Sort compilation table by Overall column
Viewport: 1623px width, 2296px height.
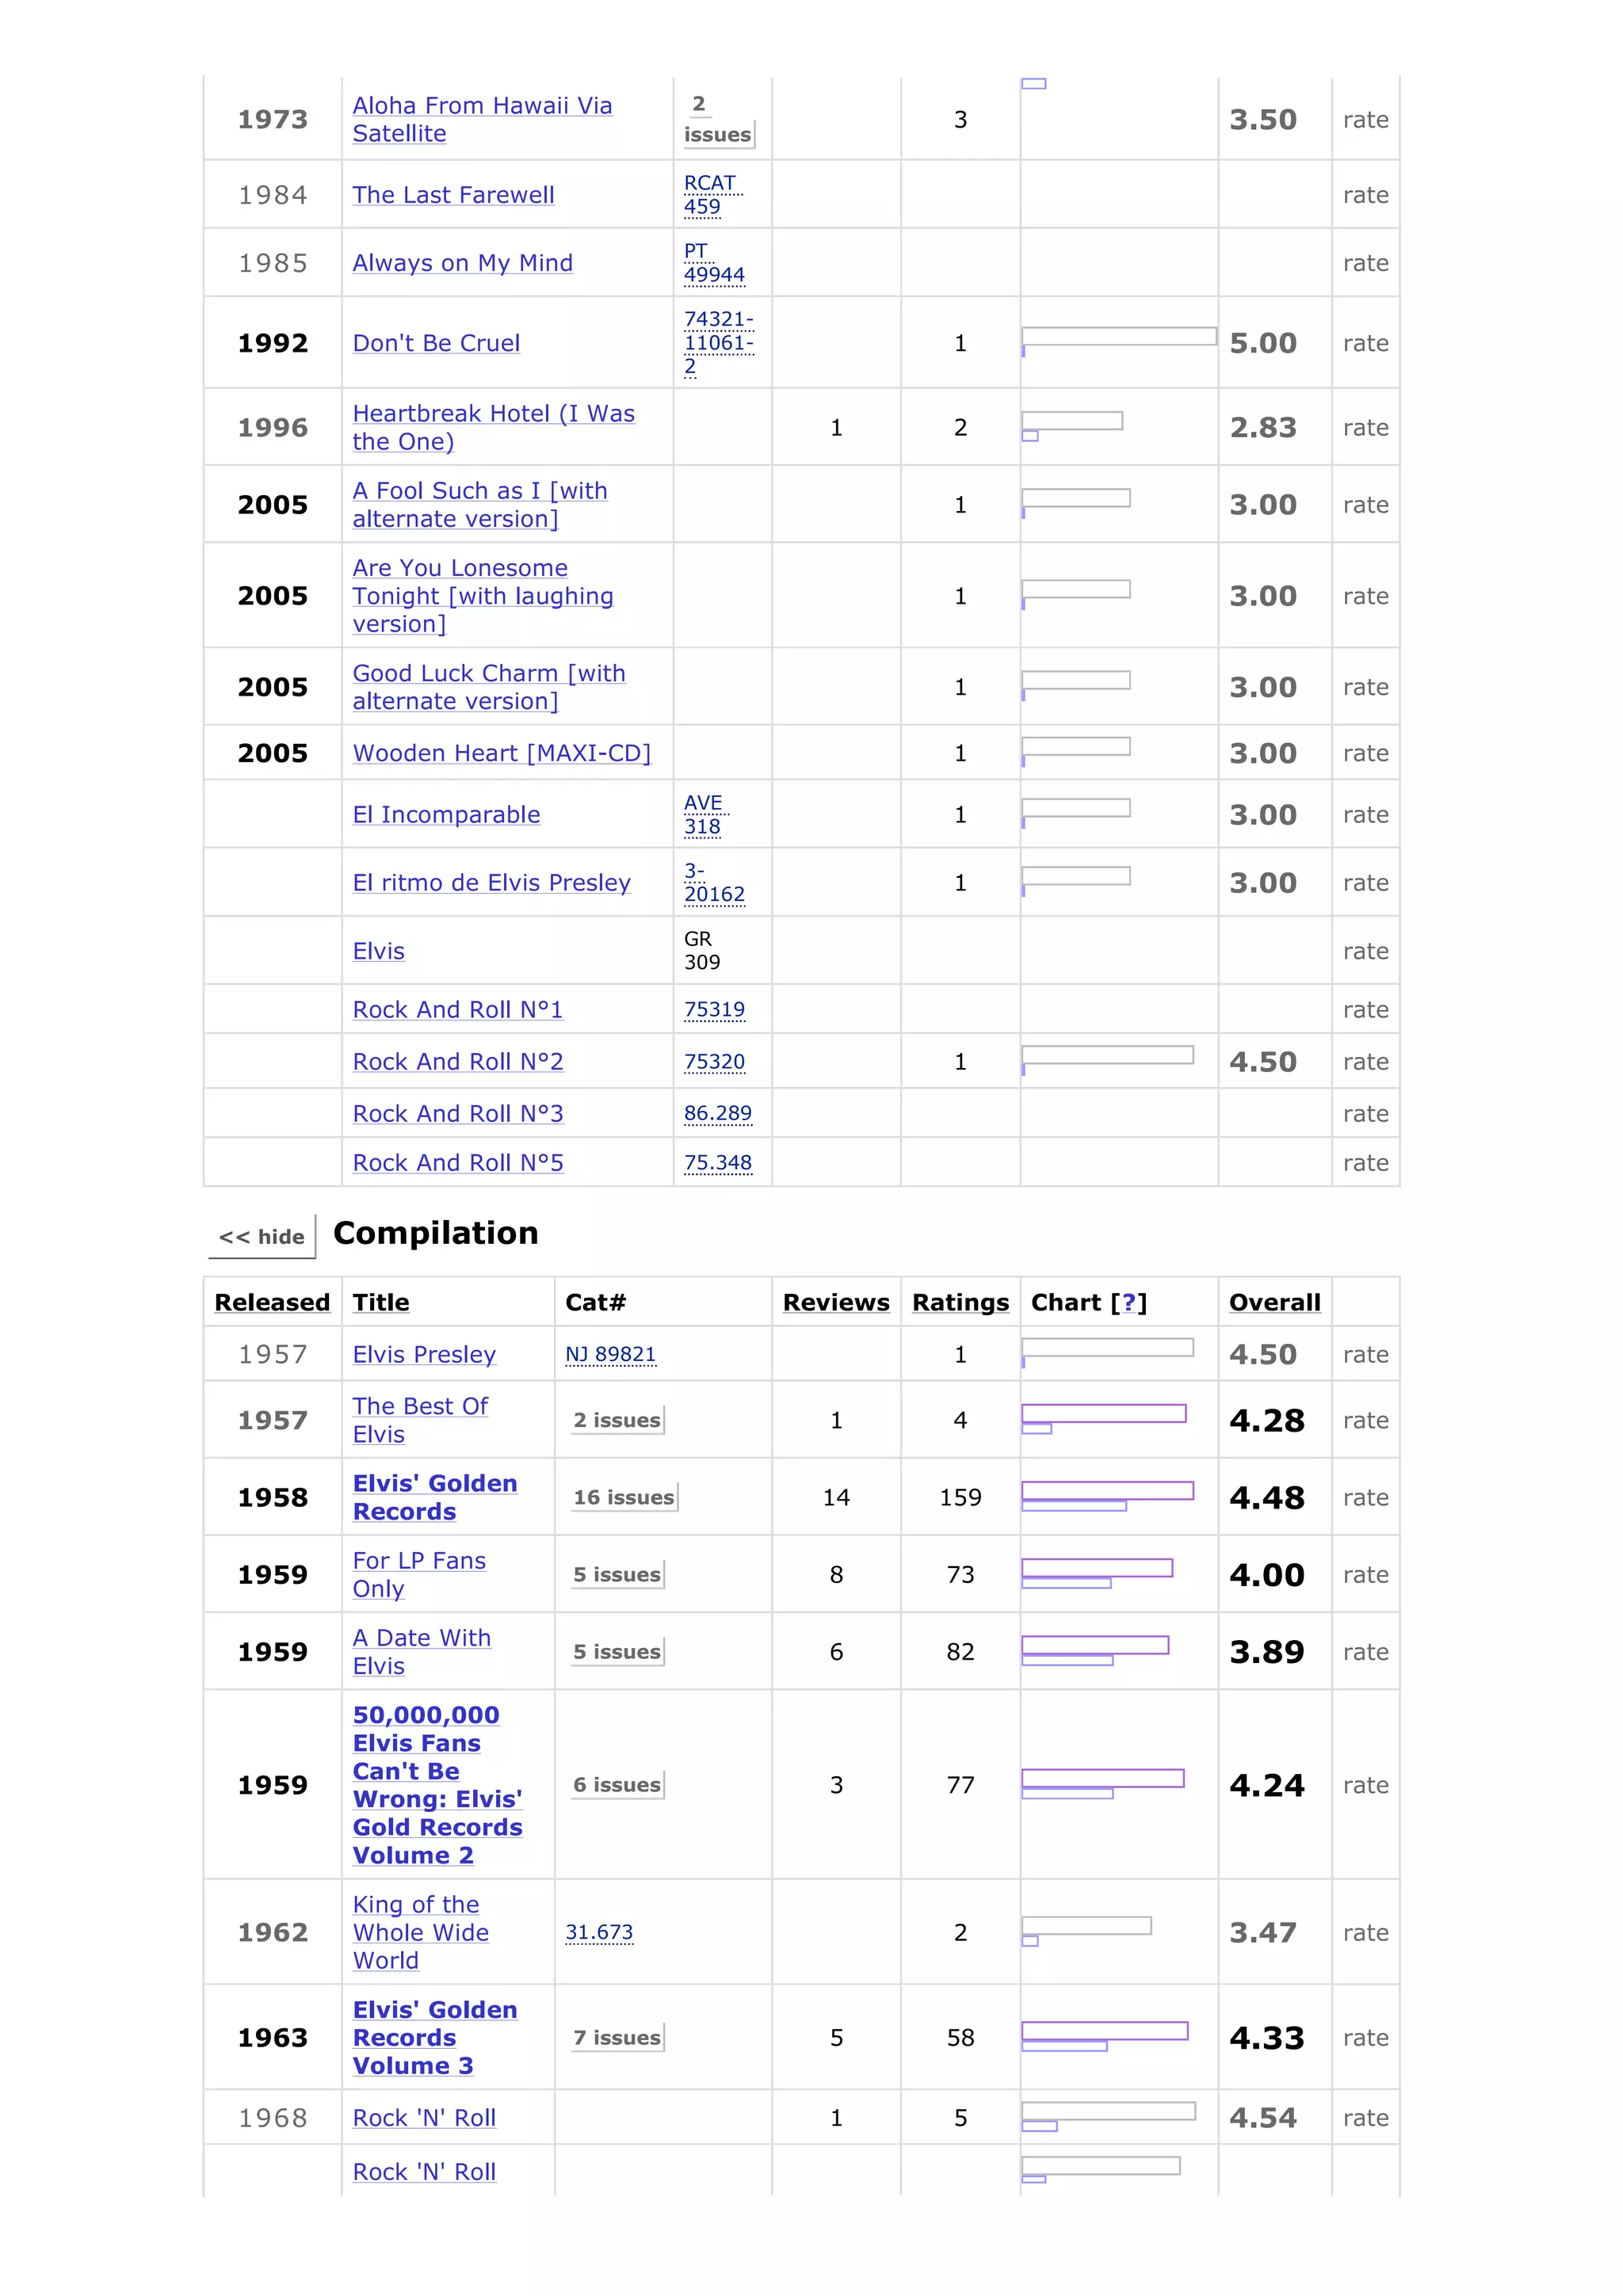click(1274, 1302)
